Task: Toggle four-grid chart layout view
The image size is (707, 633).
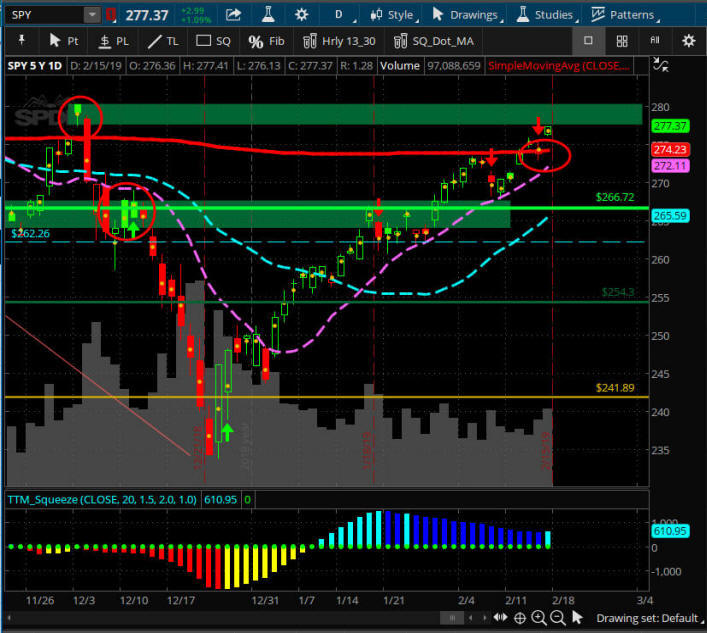Action: coord(622,41)
